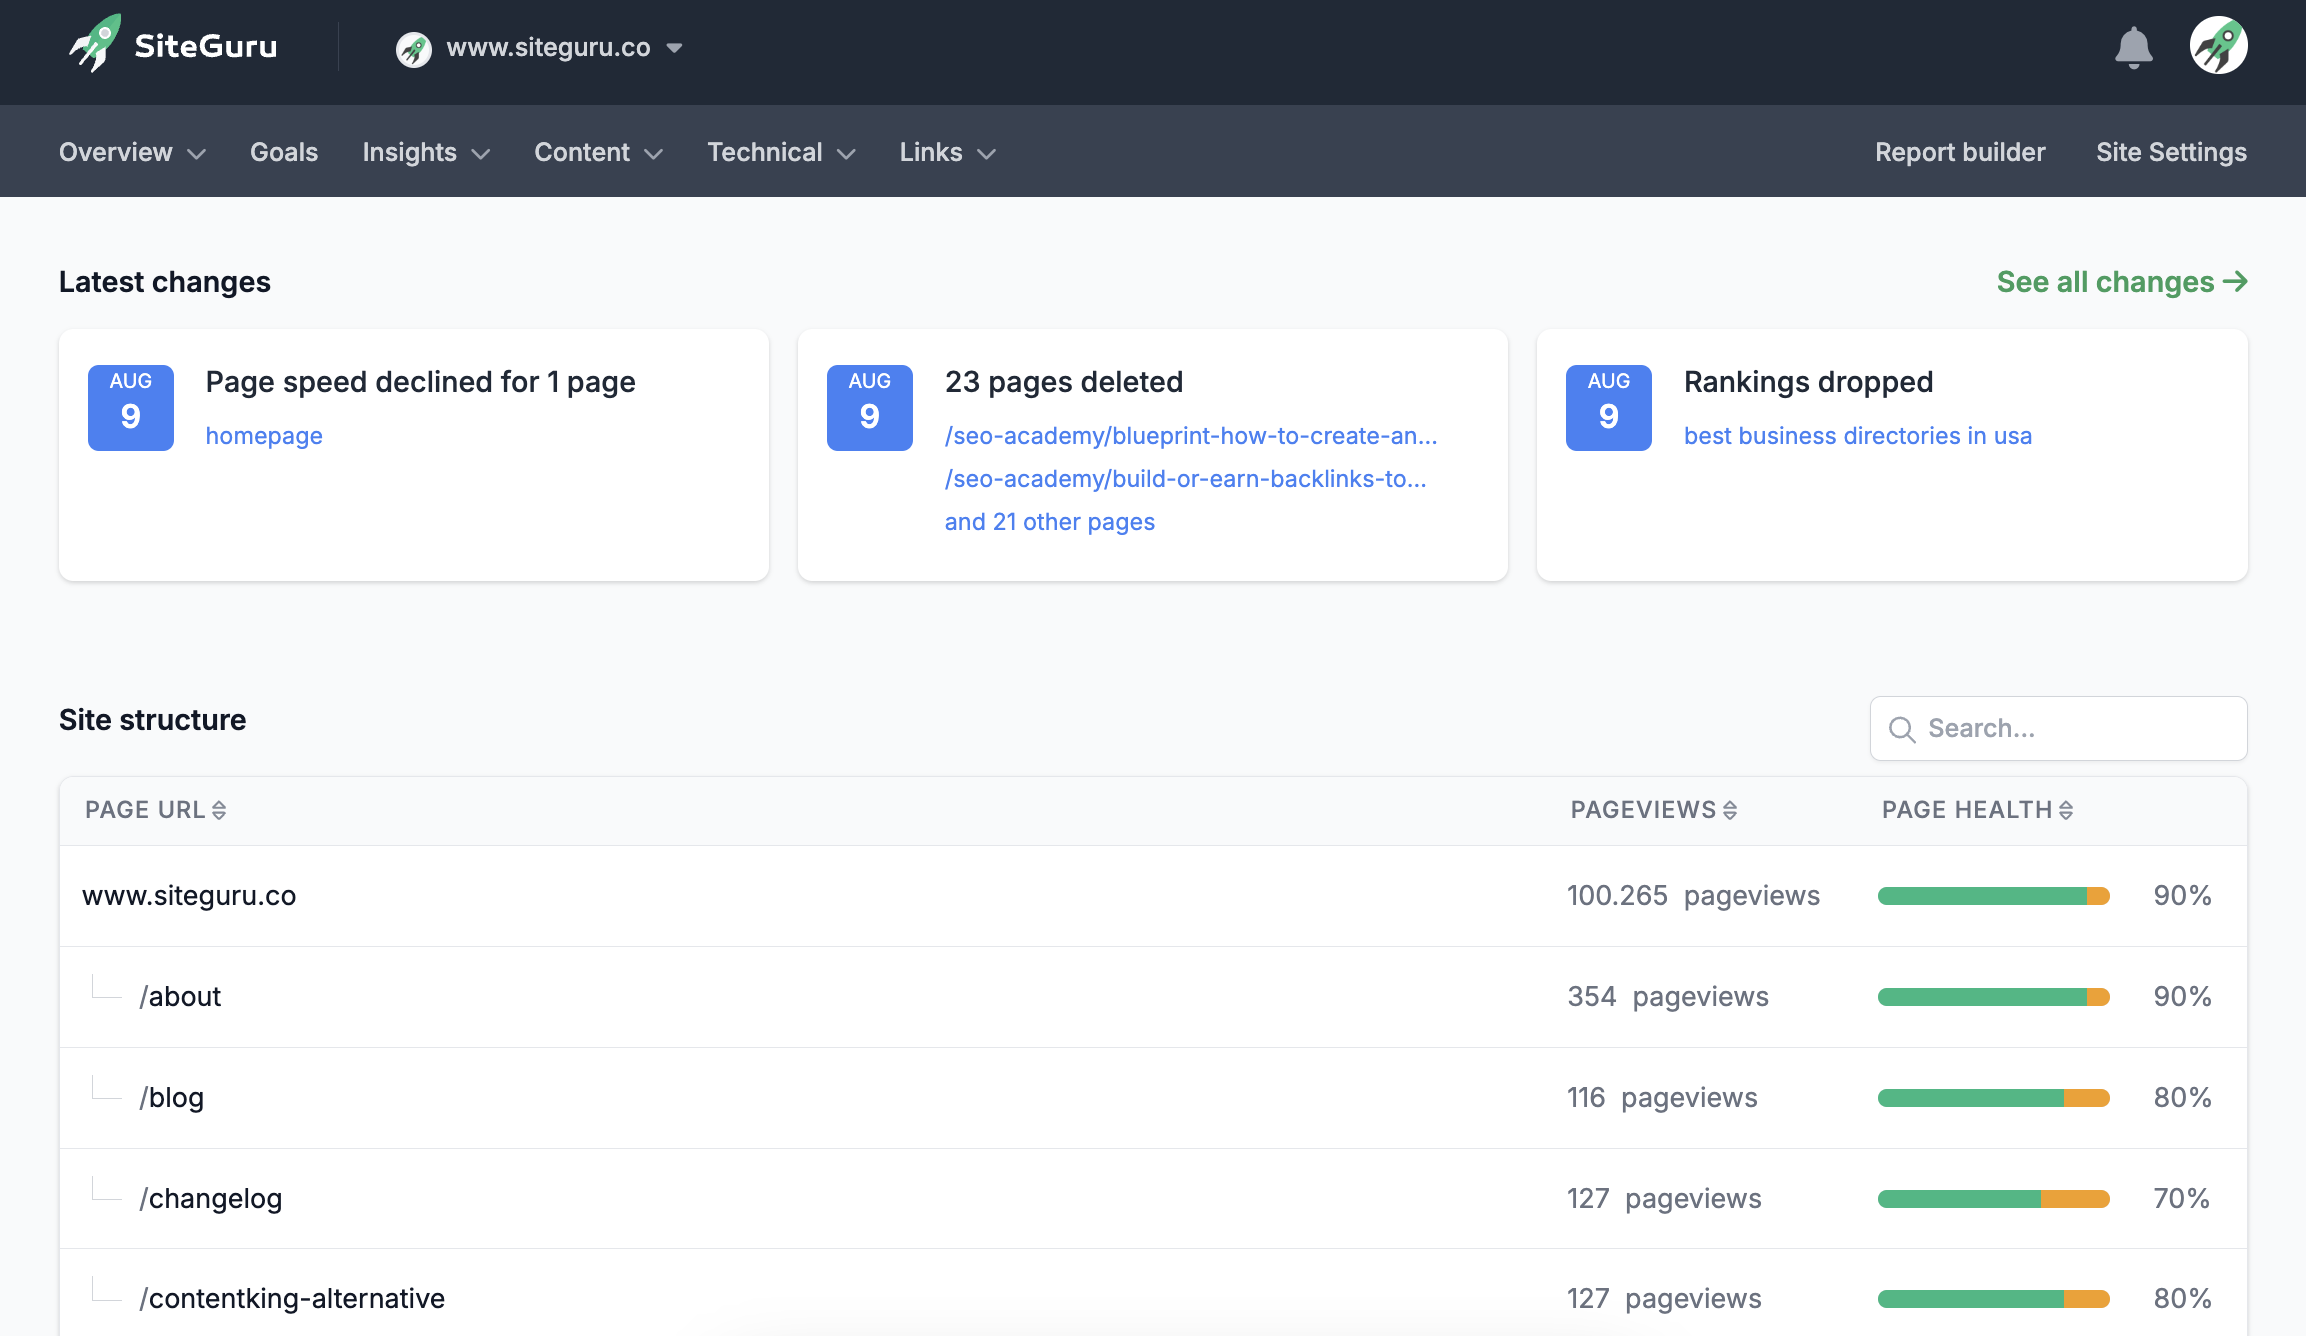The width and height of the screenshot is (2306, 1336).
Task: Expand the Insights menu
Action: 426,152
